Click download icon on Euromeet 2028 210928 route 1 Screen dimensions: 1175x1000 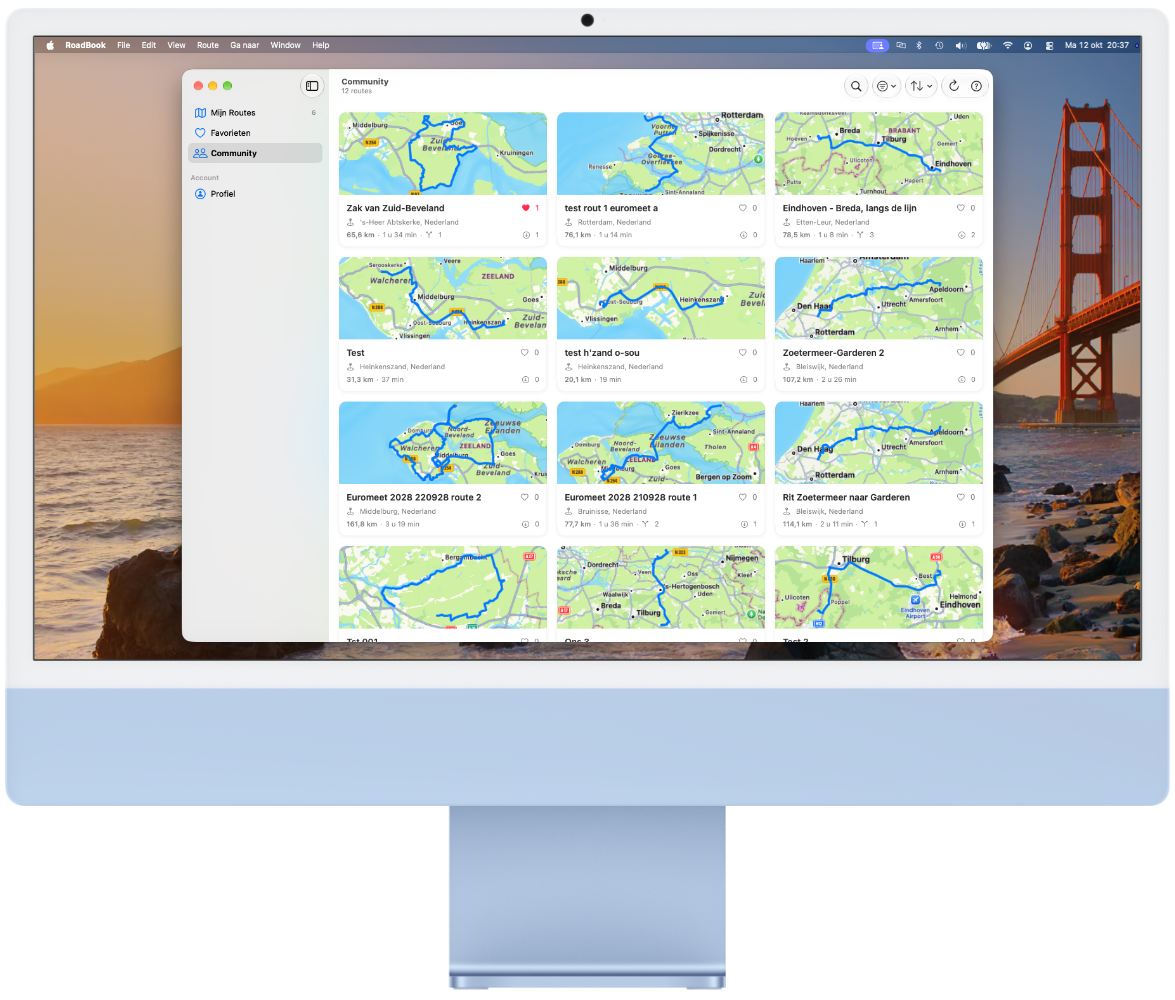pos(743,524)
